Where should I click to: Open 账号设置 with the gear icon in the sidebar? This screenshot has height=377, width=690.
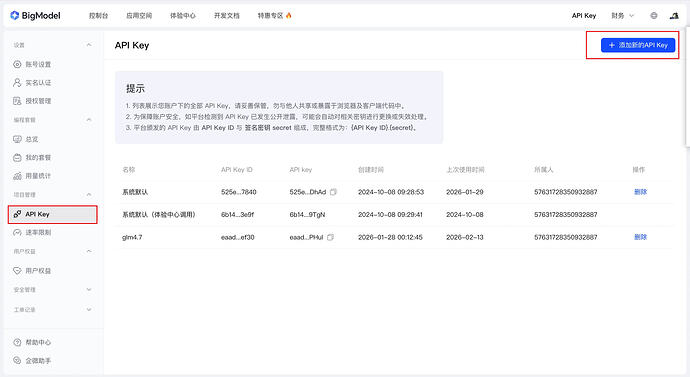coord(32,64)
